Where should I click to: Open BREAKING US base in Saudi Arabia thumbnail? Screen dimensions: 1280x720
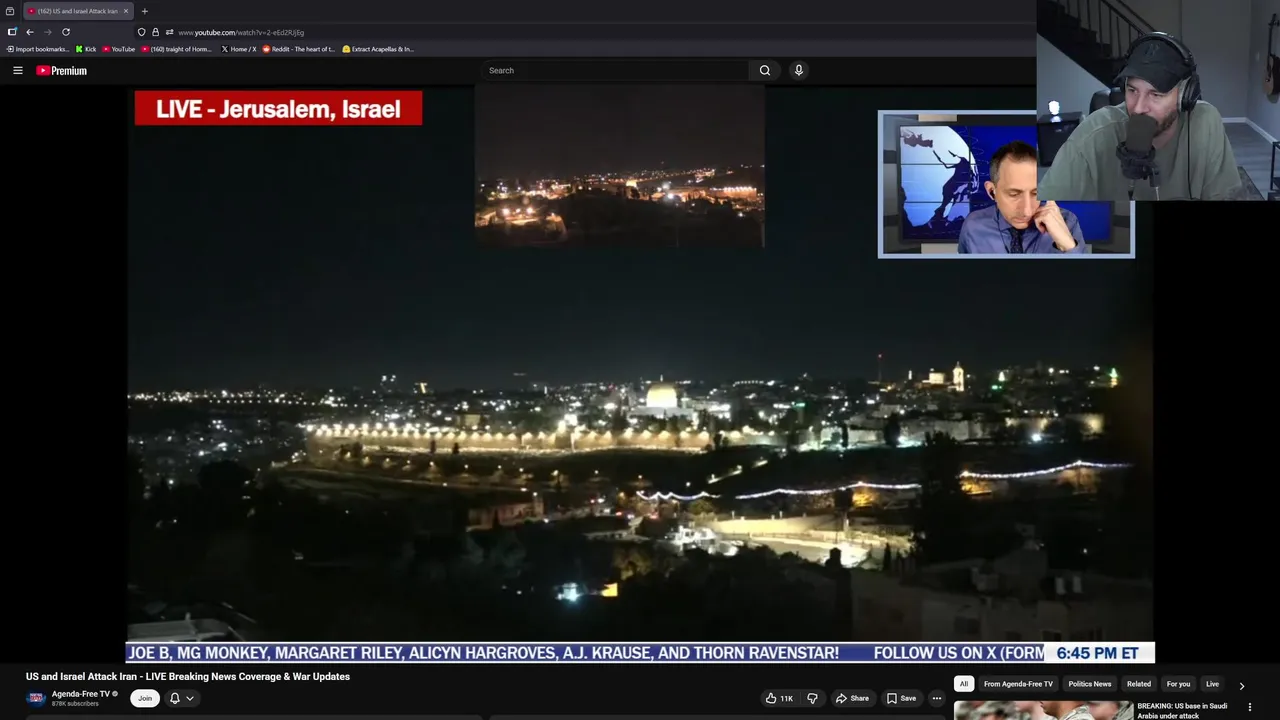pos(1043,710)
